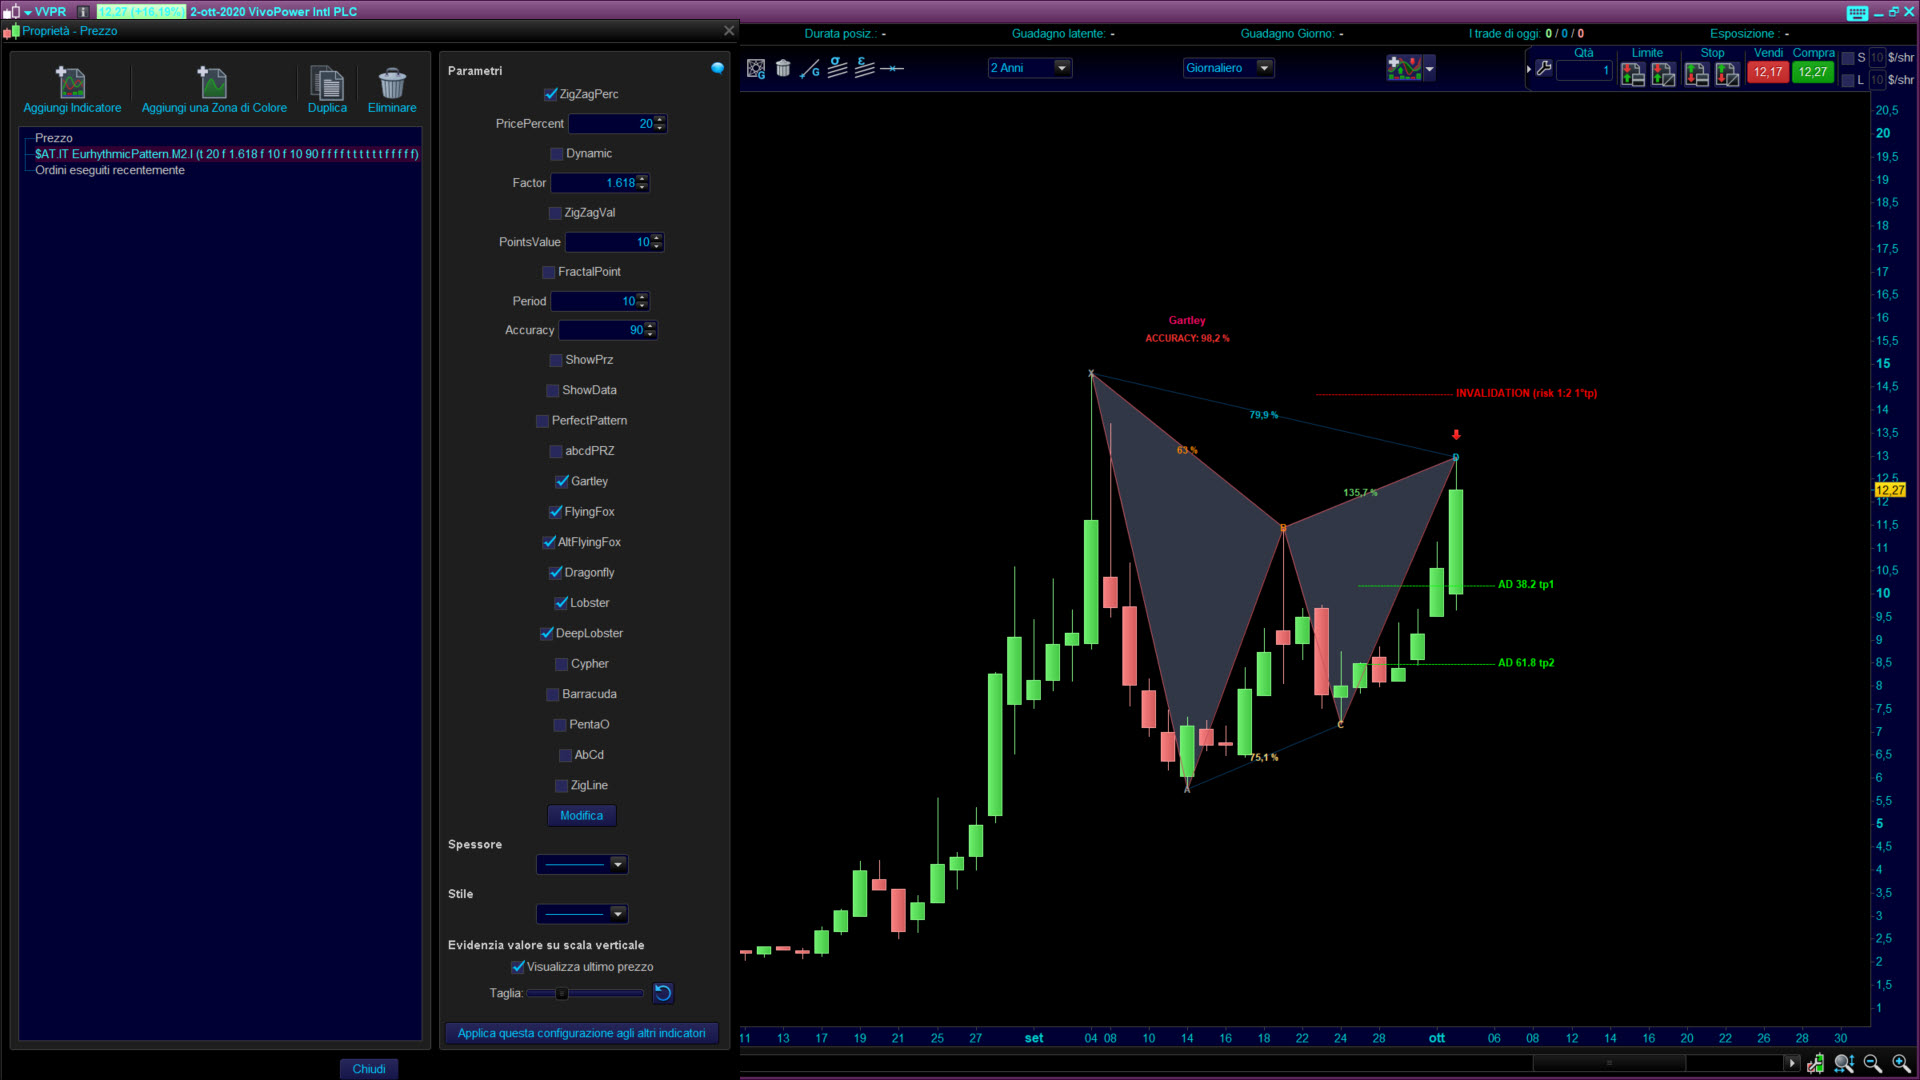Open the Giornaliero timeframe dropdown
Screen dimensions: 1920x1080
pos(1264,68)
